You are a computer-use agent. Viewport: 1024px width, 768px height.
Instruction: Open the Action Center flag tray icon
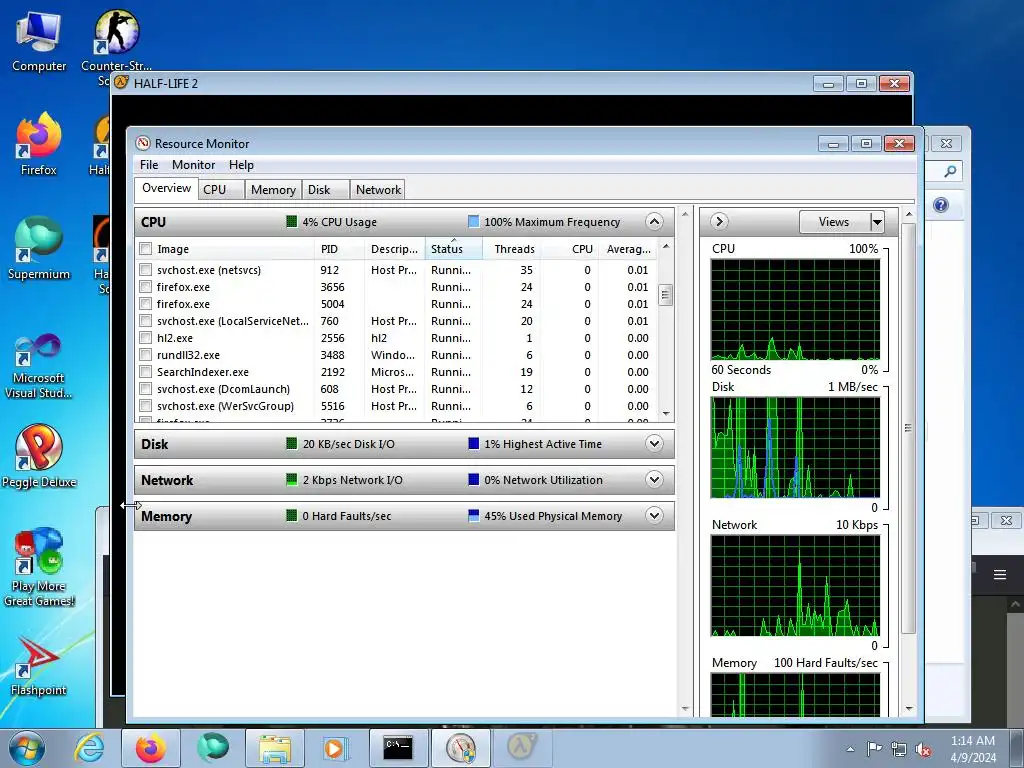point(874,749)
